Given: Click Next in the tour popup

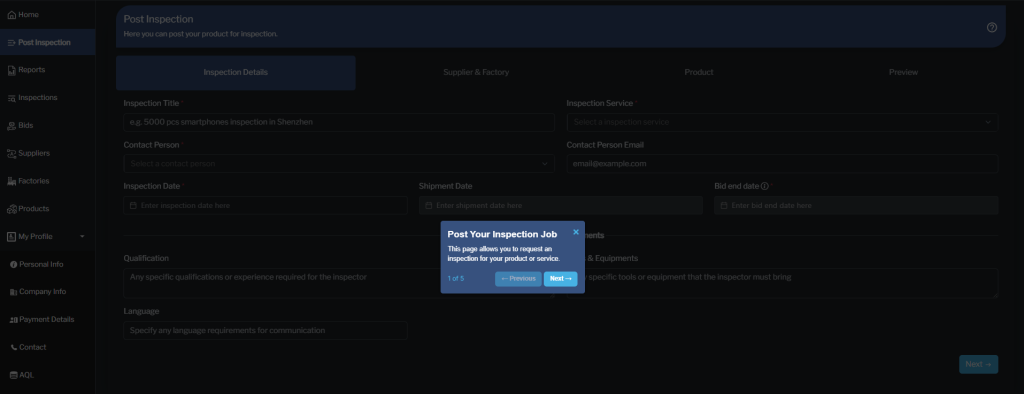Looking at the screenshot, I should tap(560, 279).
